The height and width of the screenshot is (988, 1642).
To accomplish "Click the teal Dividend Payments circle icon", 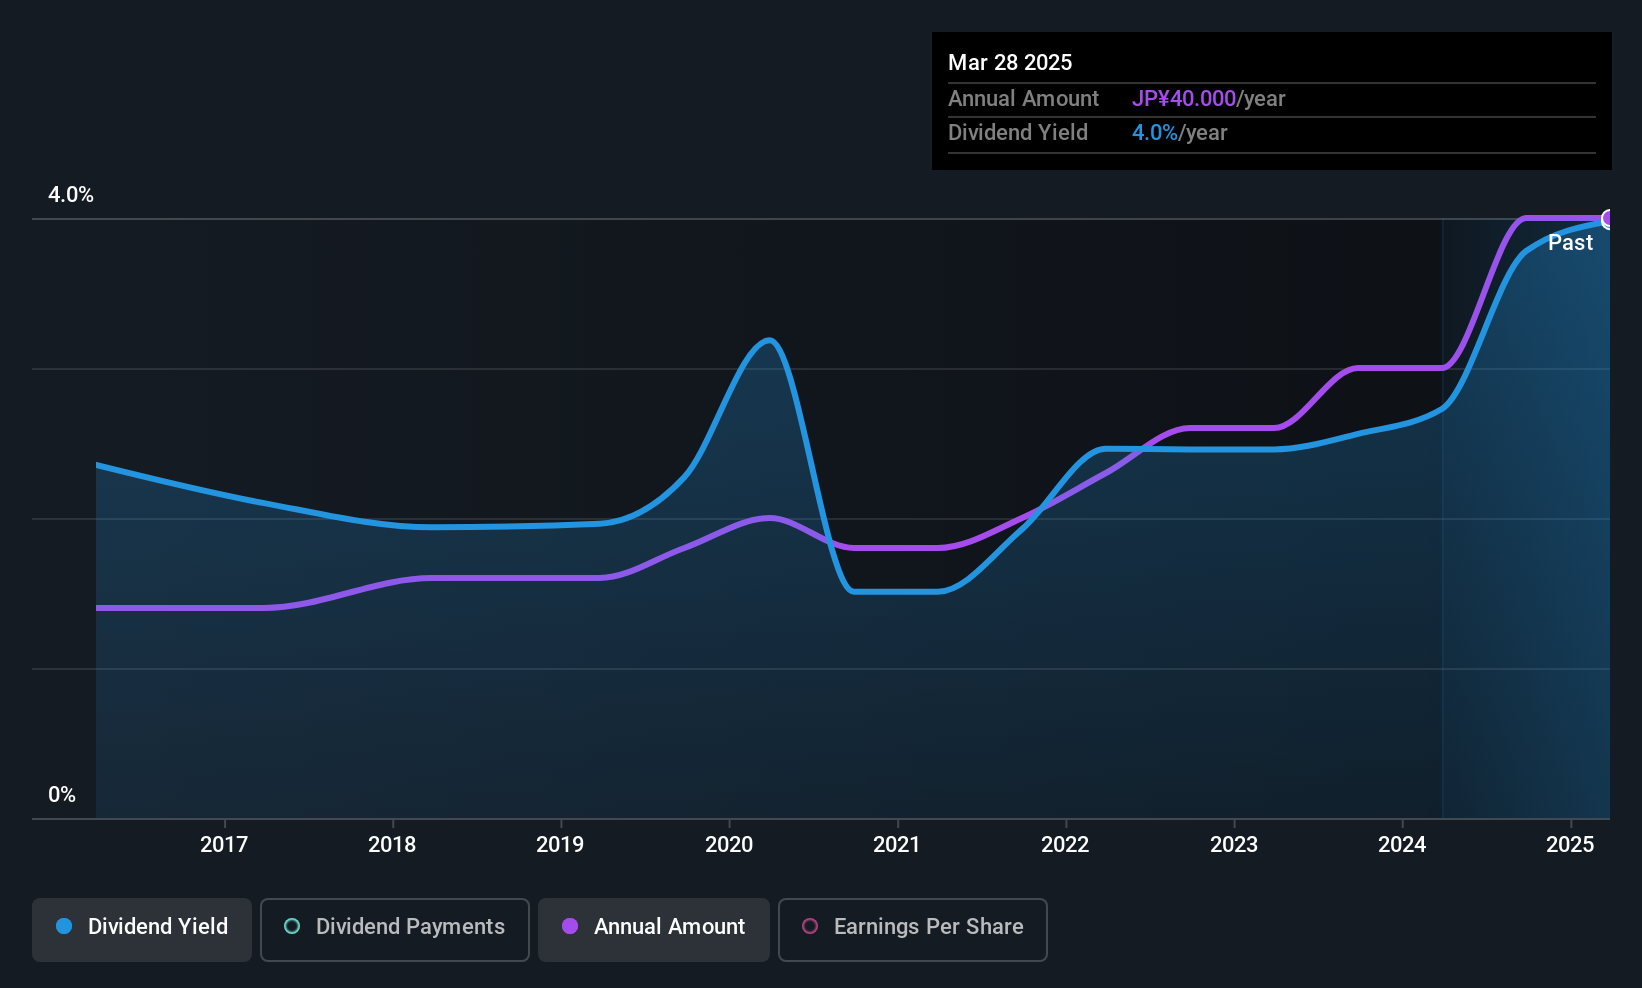I will tap(292, 927).
